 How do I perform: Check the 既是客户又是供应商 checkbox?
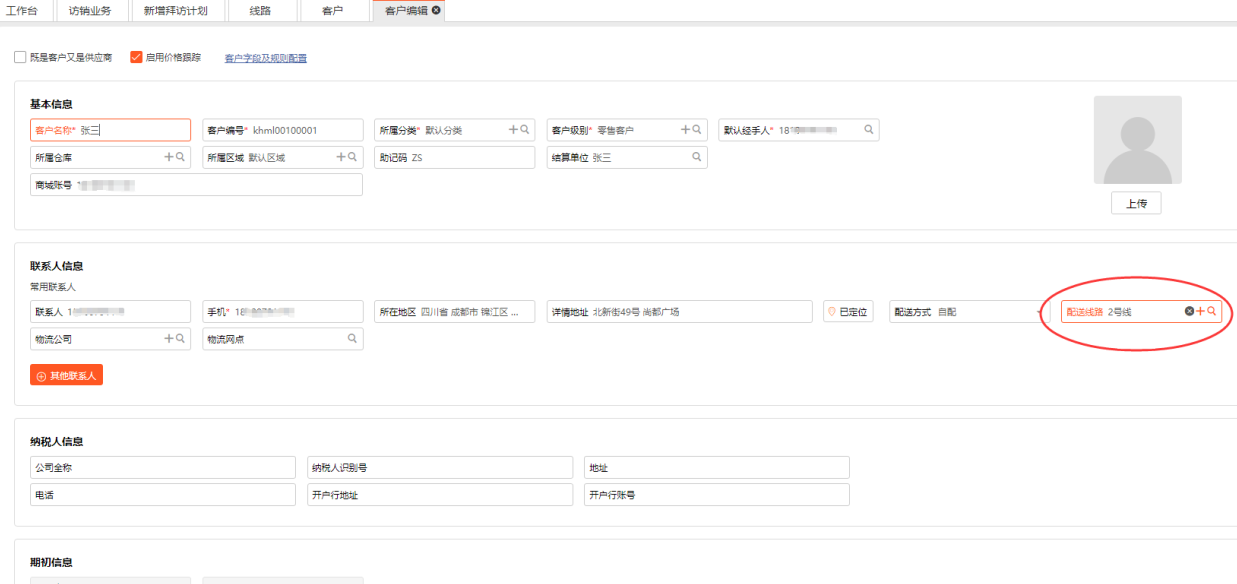pyautogui.click(x=21, y=58)
